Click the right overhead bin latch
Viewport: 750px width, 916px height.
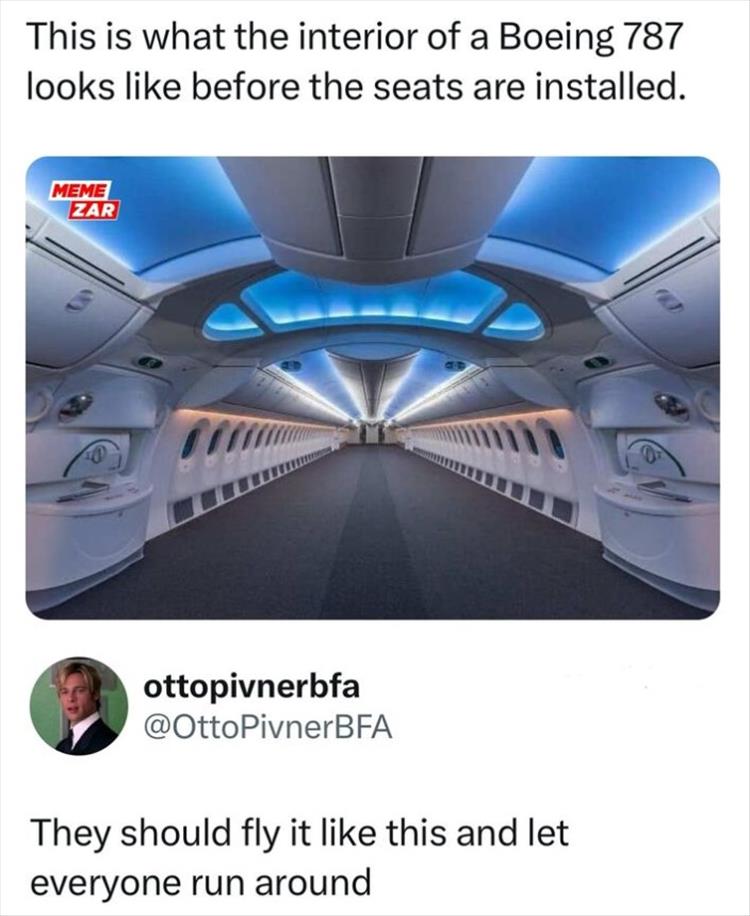(x=670, y=300)
